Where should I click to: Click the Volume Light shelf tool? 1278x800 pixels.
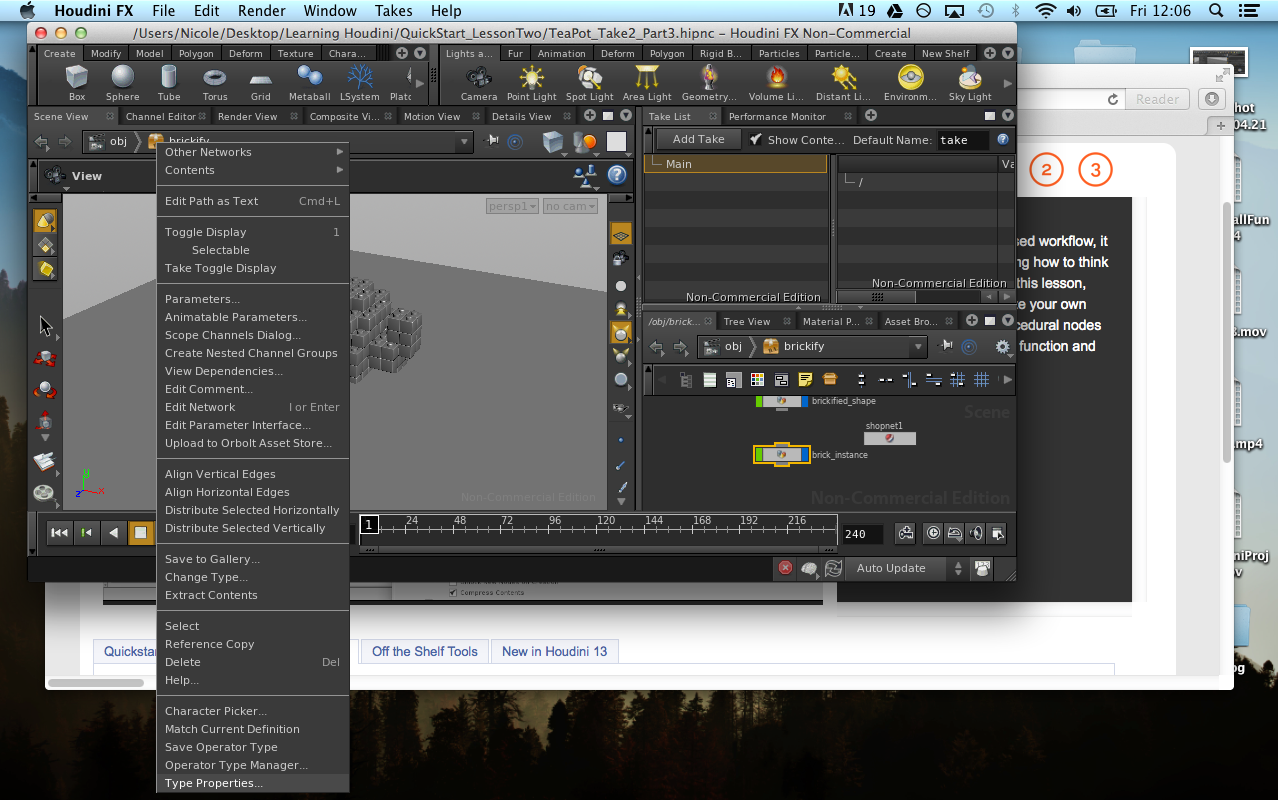point(776,82)
